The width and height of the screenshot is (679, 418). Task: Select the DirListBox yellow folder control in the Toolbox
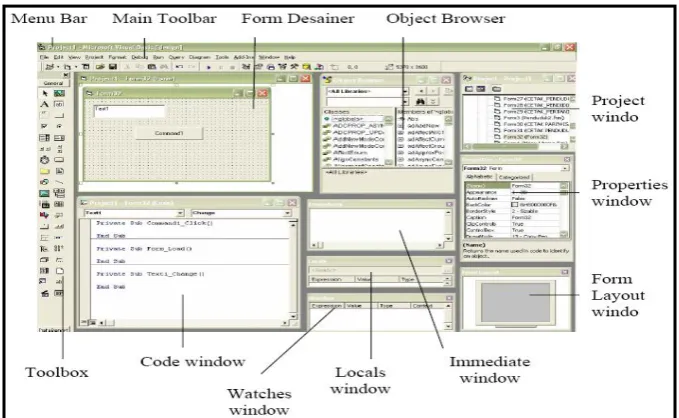(x=45, y=171)
